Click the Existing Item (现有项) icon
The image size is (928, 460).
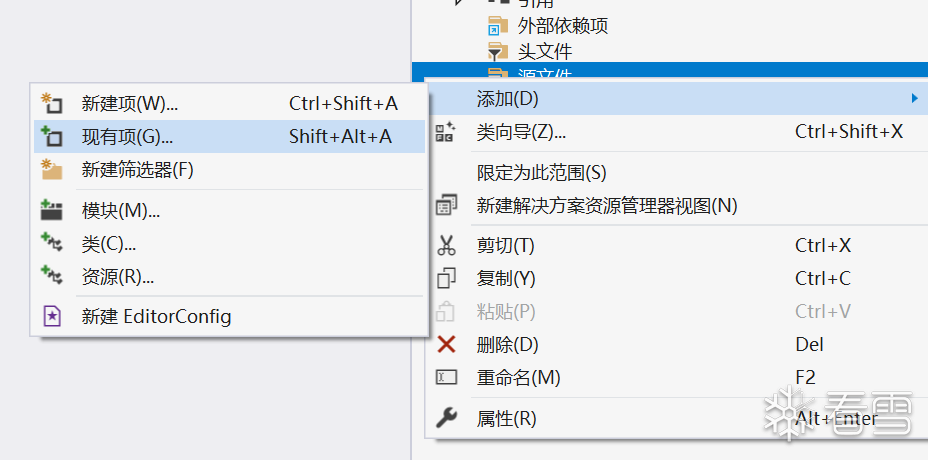(51, 136)
